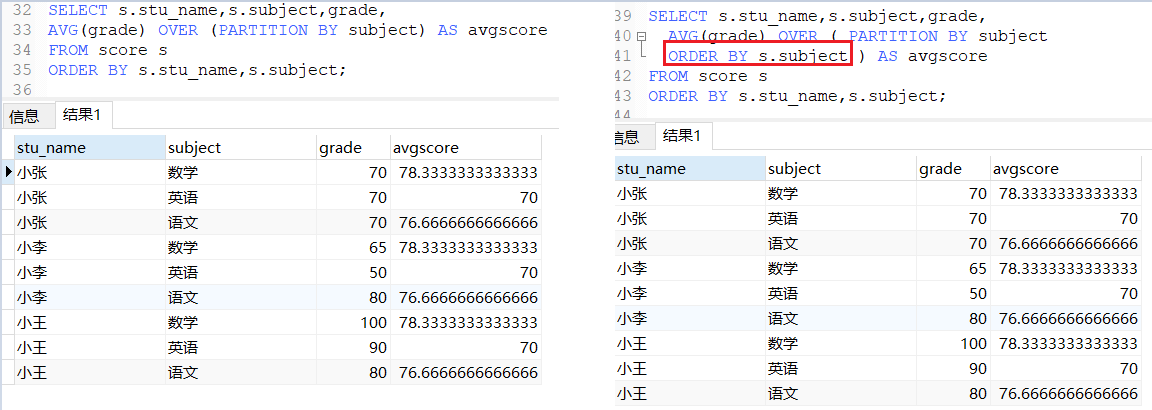Place cursor on FROM score s at line 42
The width and height of the screenshot is (1152, 410).
pyautogui.click(x=708, y=76)
